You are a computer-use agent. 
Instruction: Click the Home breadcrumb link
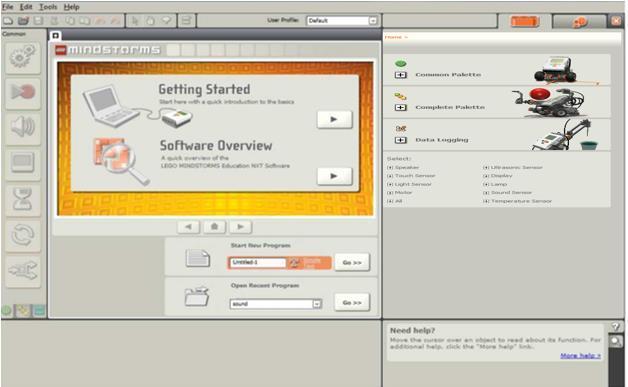393,37
